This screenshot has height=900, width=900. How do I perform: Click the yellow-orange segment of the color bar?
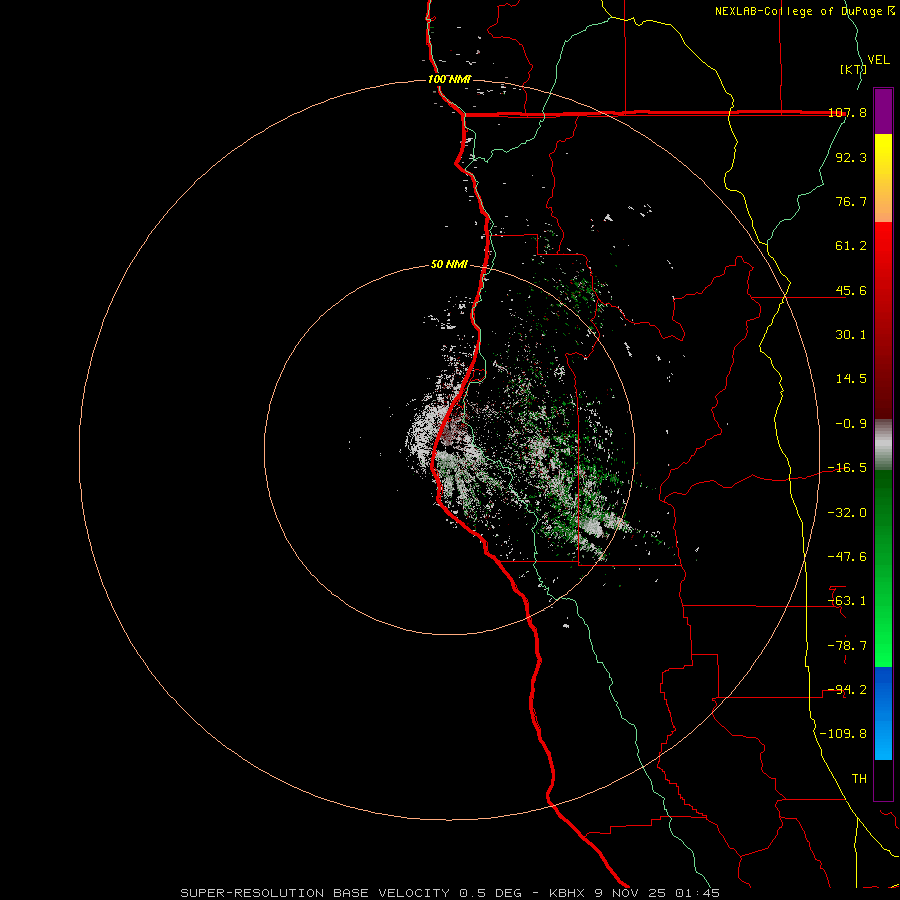[883, 178]
